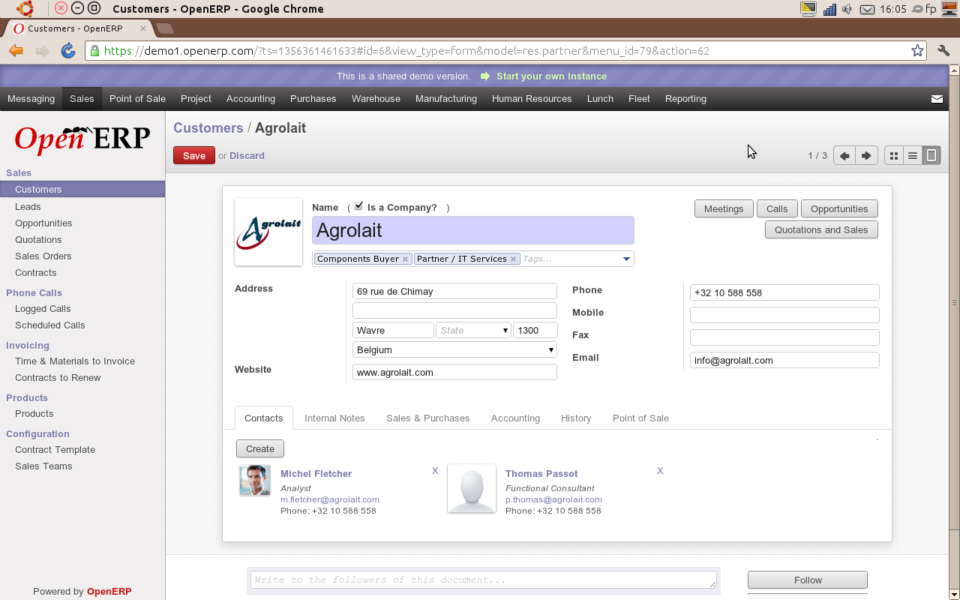Click the empty Mobile input field
The width and height of the screenshot is (960, 600).
[x=784, y=315]
